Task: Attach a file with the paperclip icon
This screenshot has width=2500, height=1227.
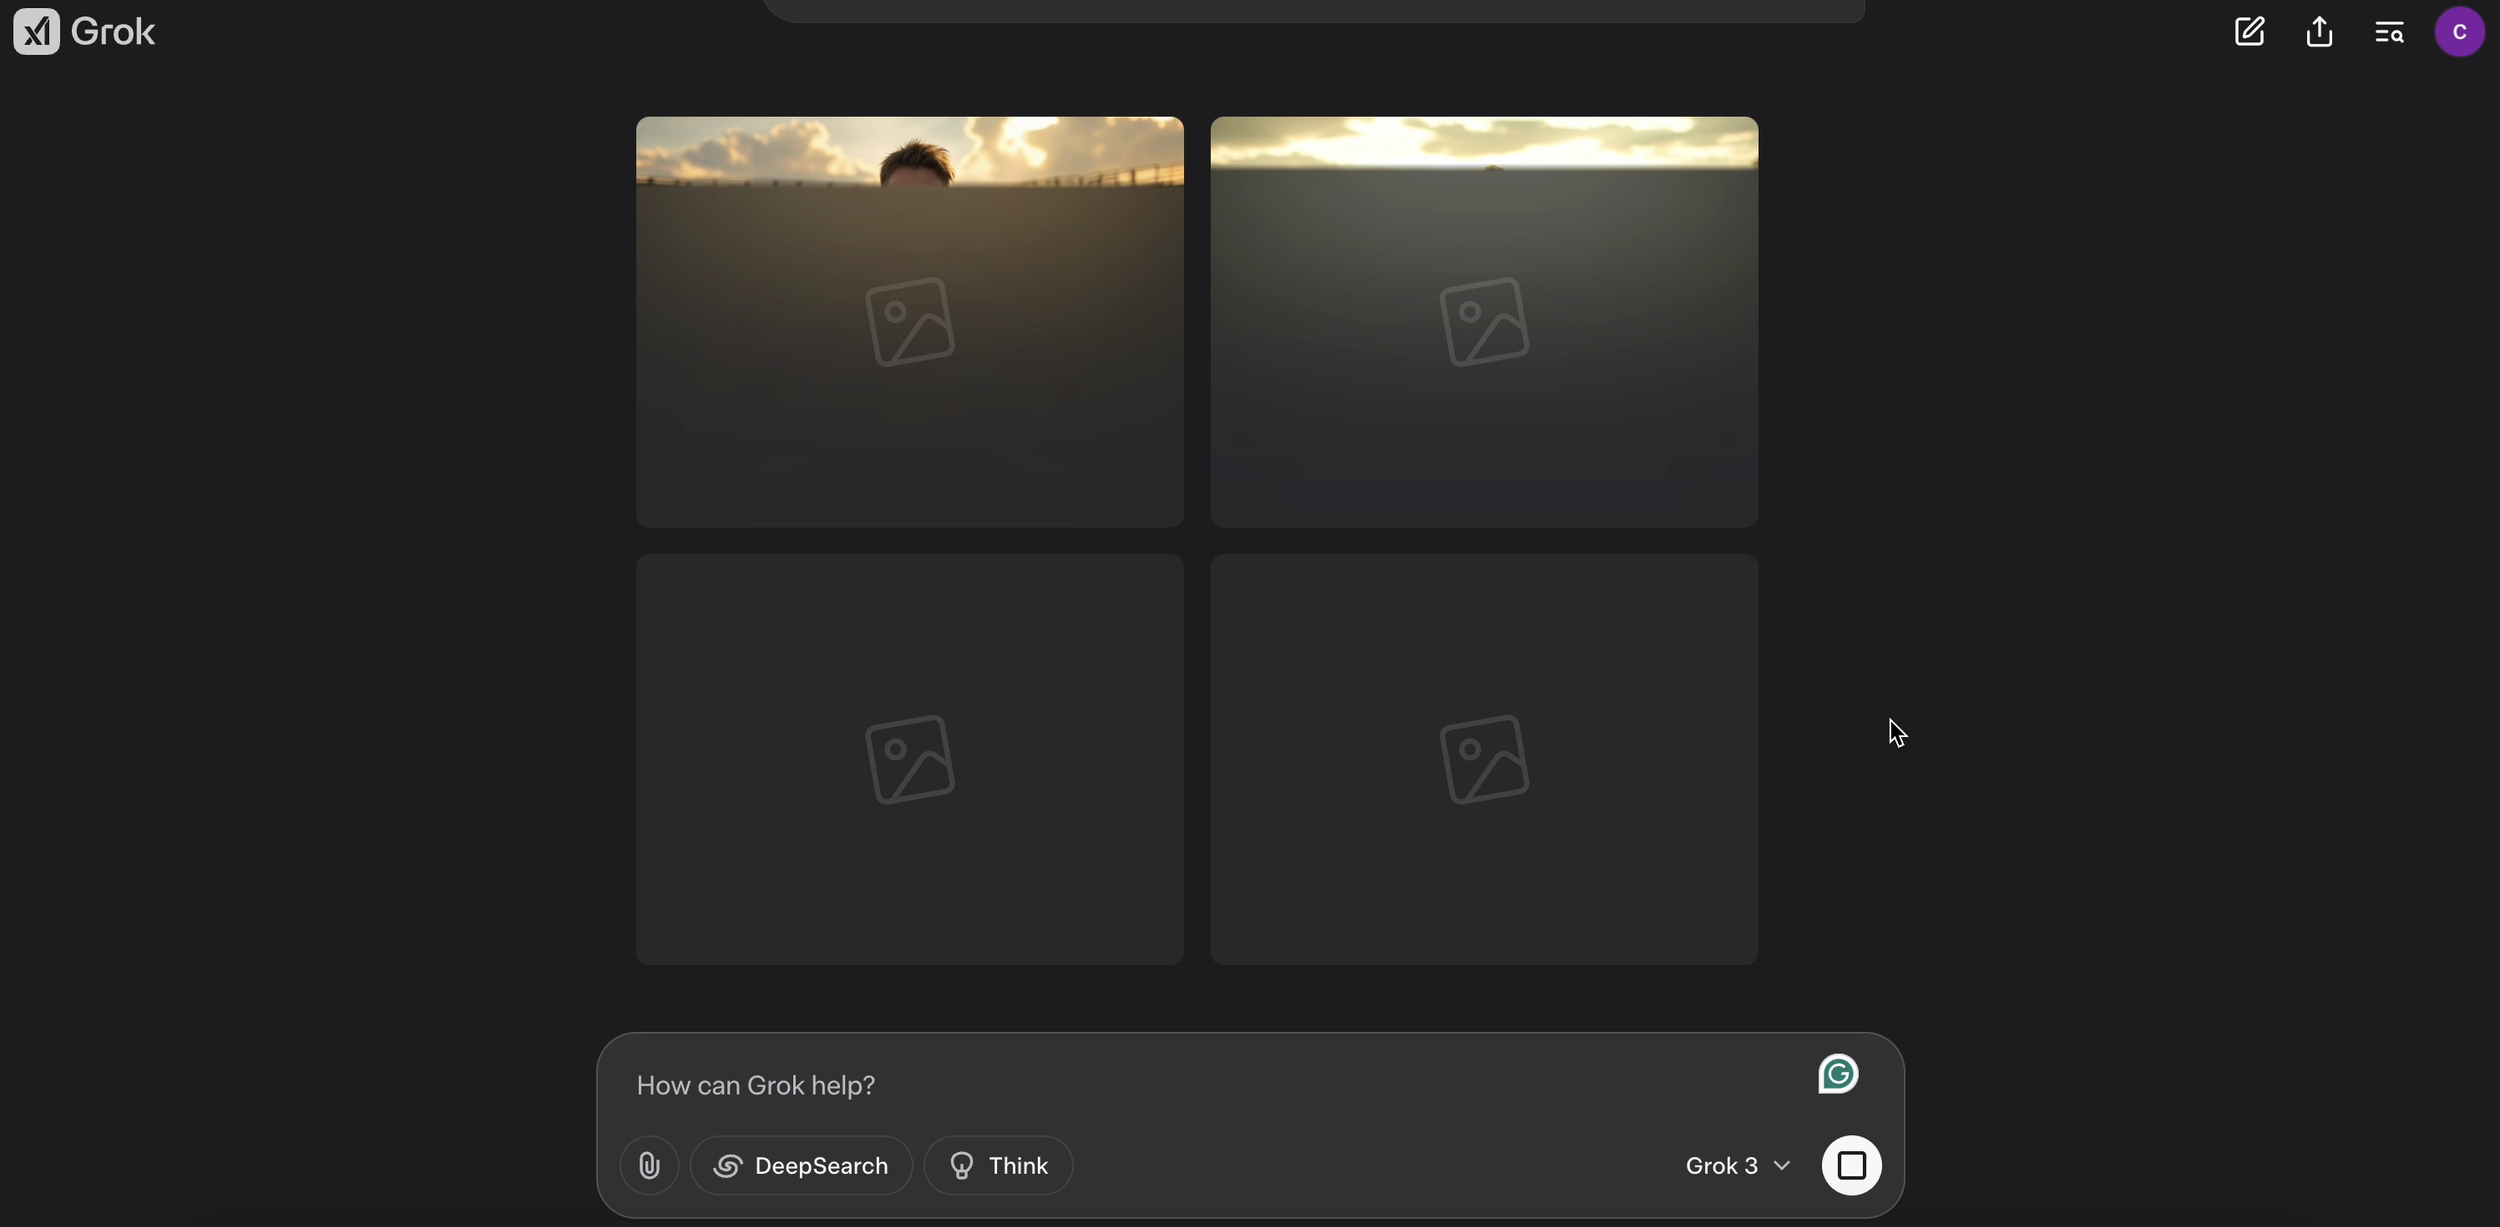Action: tap(648, 1165)
